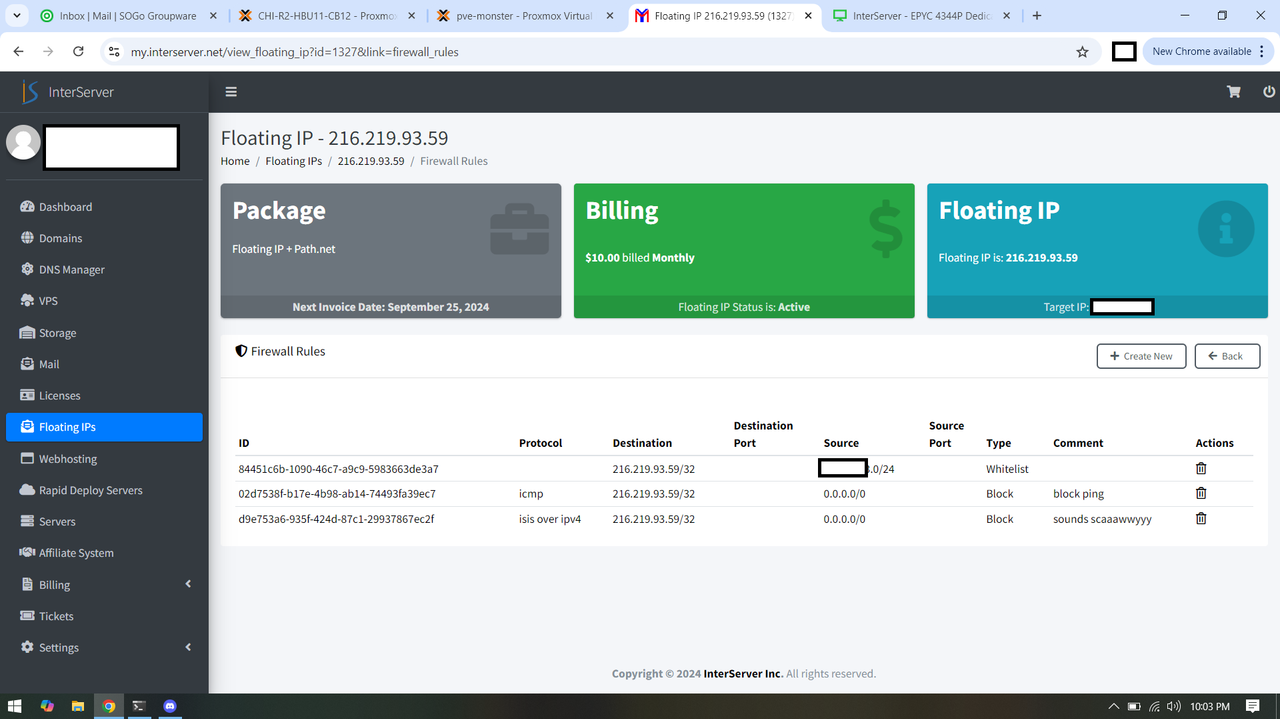The image size is (1280, 719).
Task: Open terminal from taskbar
Action: [139, 706]
